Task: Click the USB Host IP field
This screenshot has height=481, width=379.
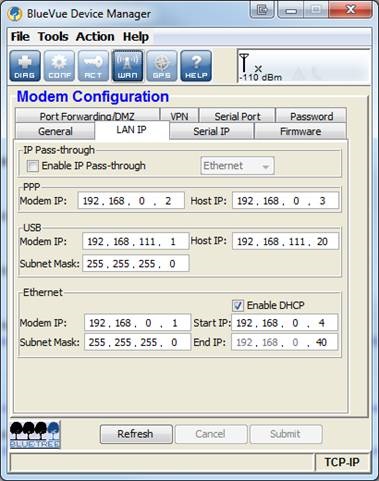Action: 285,241
